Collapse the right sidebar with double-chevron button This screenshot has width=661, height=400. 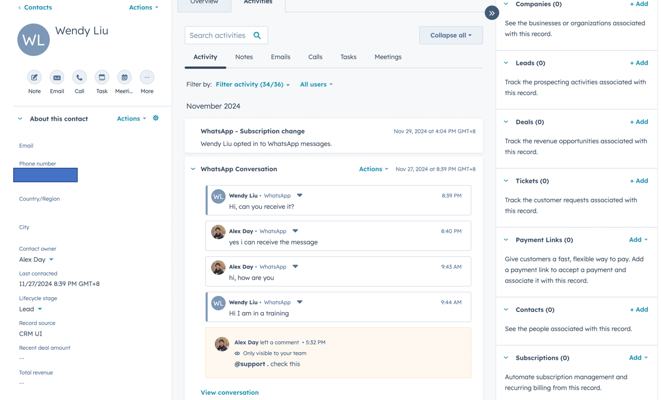tap(492, 13)
